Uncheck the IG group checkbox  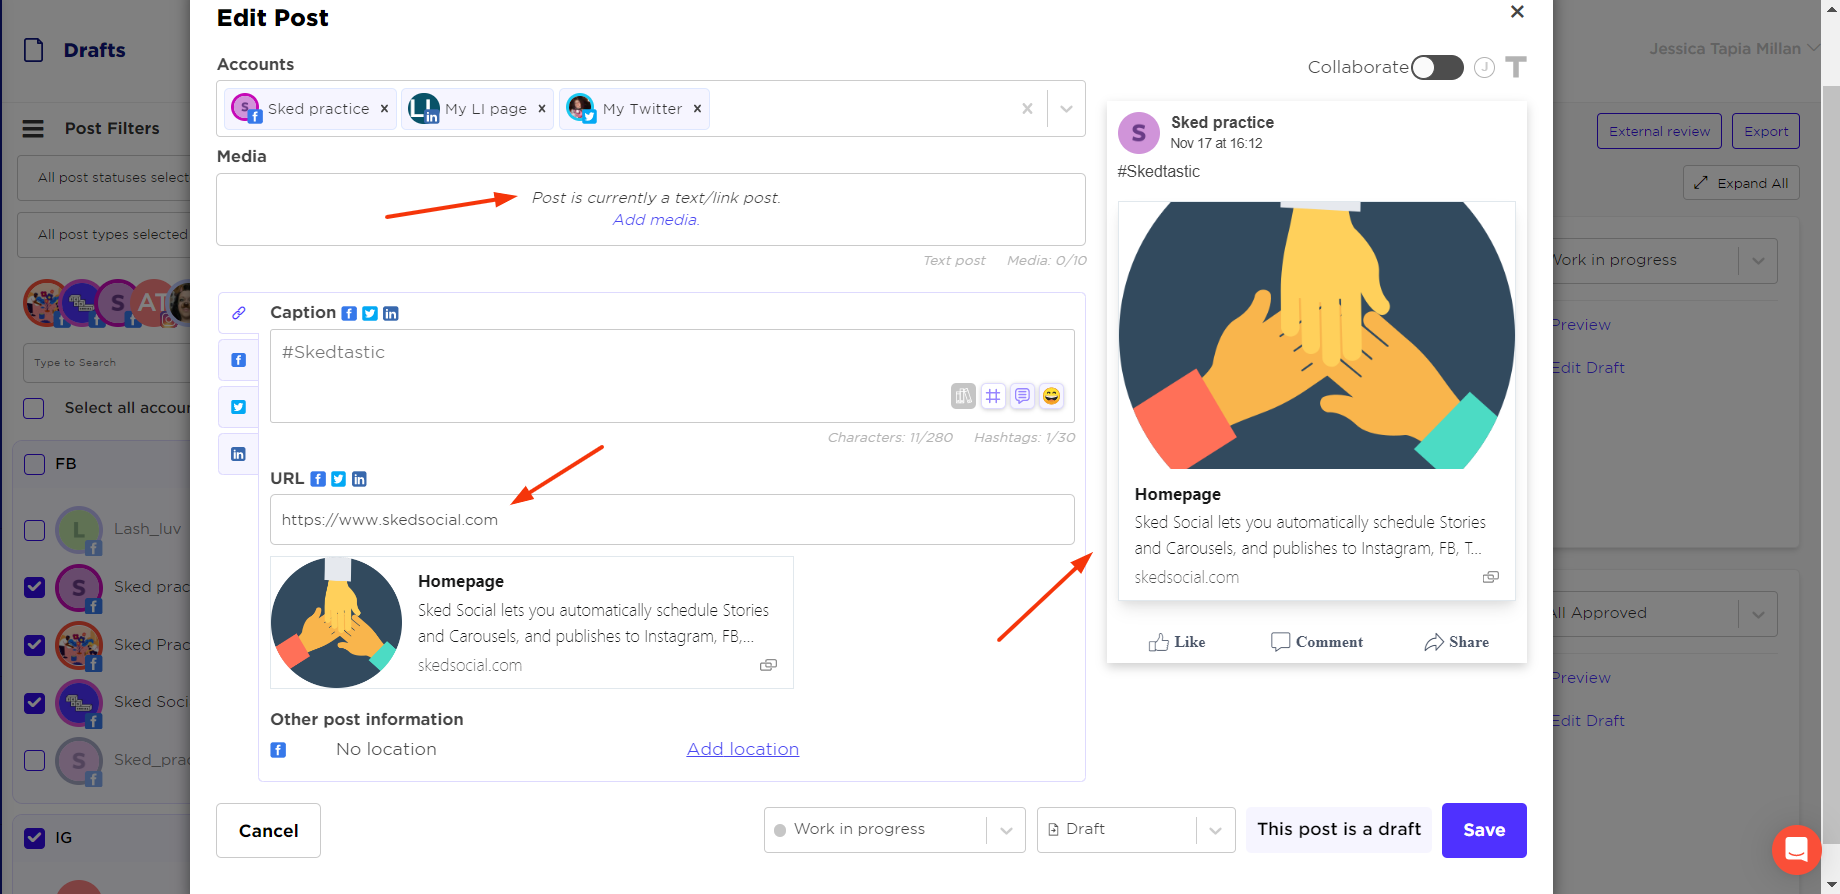tap(34, 838)
